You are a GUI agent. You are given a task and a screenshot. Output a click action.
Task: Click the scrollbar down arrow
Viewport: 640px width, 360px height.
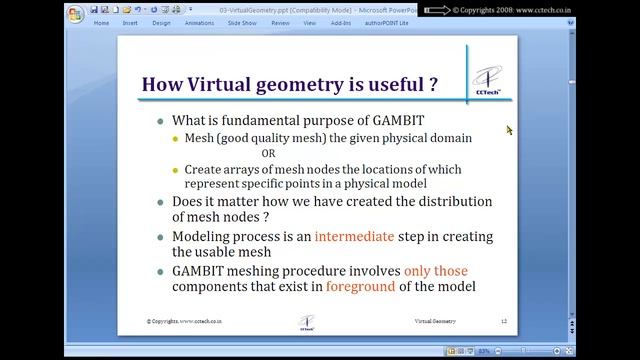click(572, 314)
